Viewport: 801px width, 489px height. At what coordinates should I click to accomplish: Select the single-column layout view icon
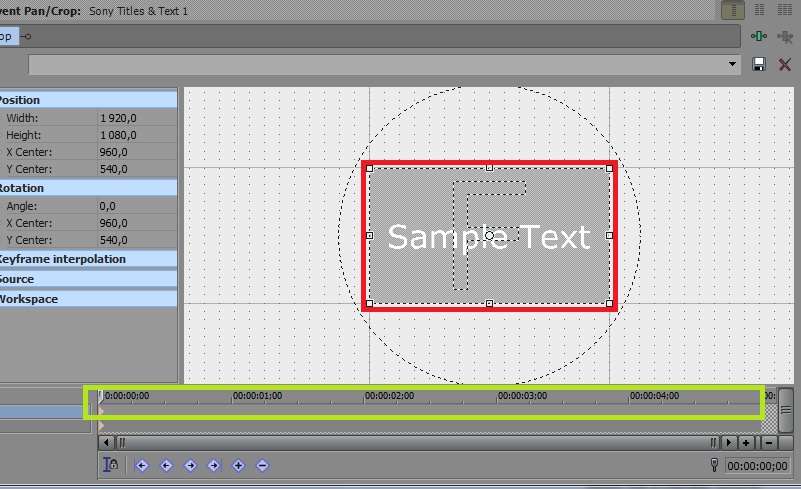[x=733, y=10]
